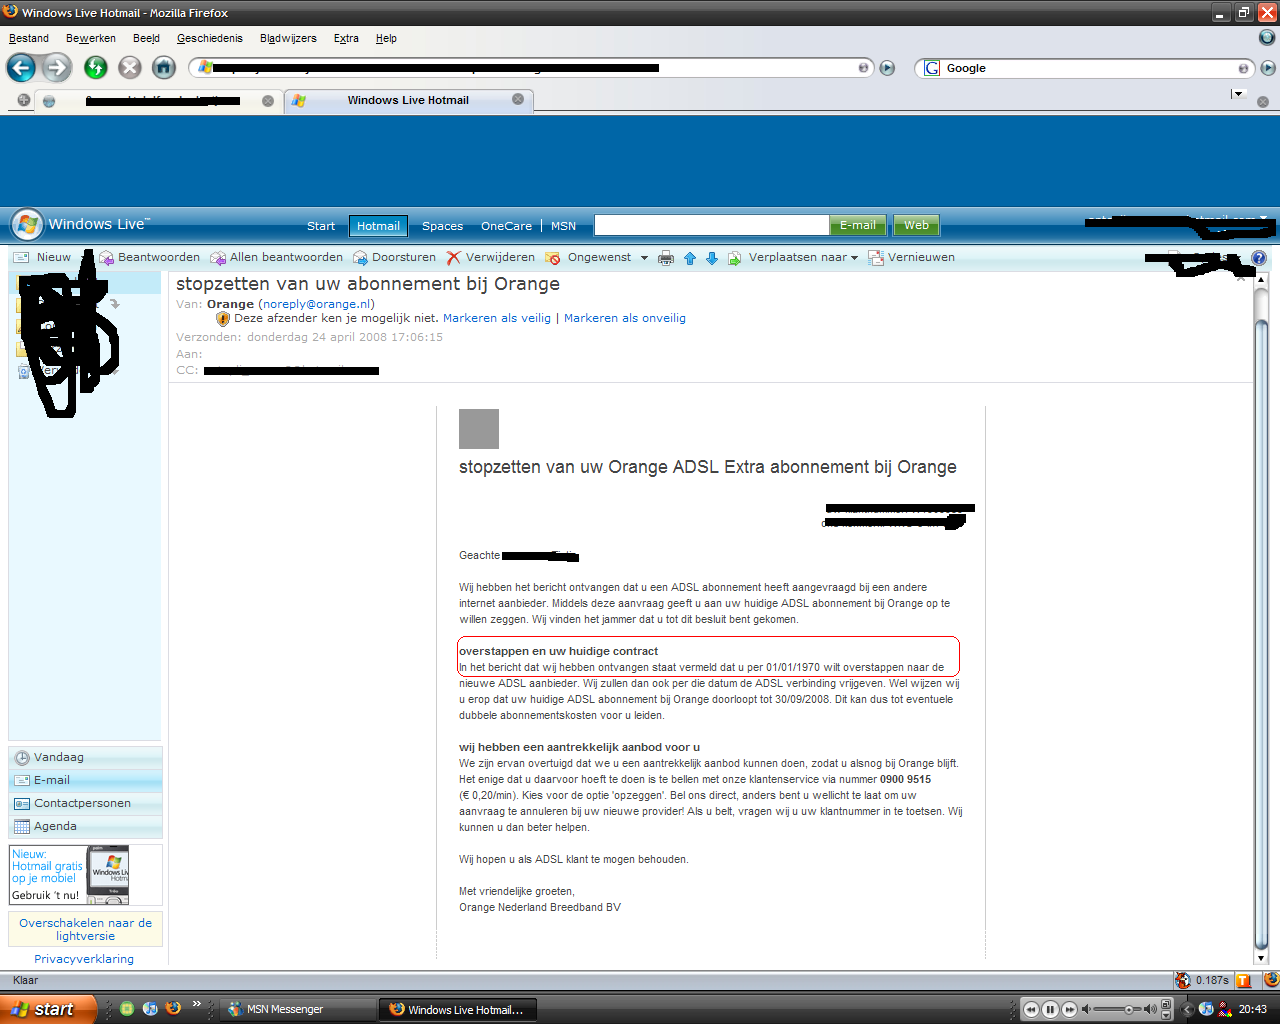1280x1024 pixels.
Task: Open the Privacyverklaring link
Action: pyautogui.click(x=84, y=959)
